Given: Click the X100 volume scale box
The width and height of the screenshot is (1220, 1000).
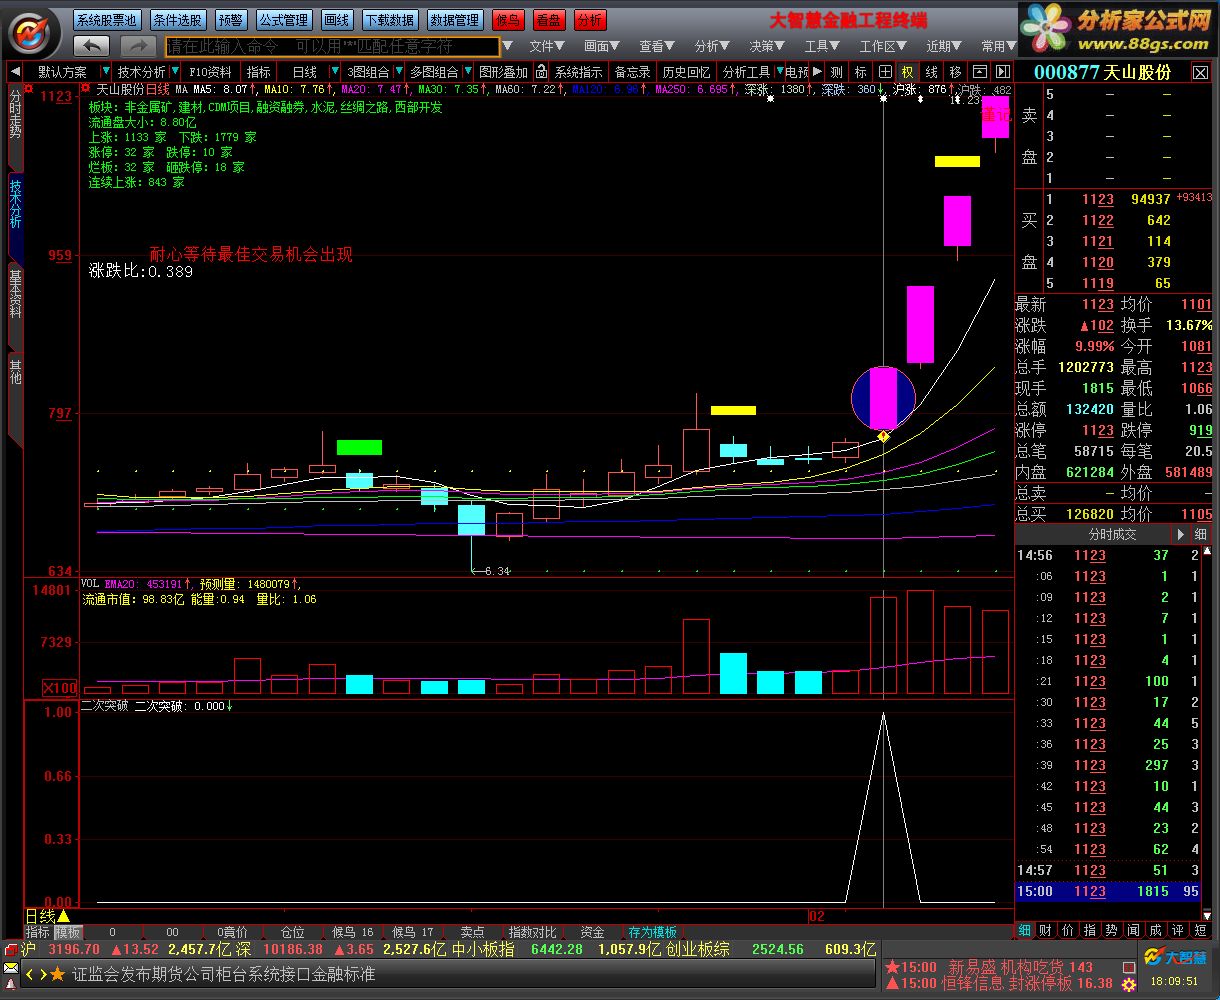Looking at the screenshot, I should tap(59, 688).
